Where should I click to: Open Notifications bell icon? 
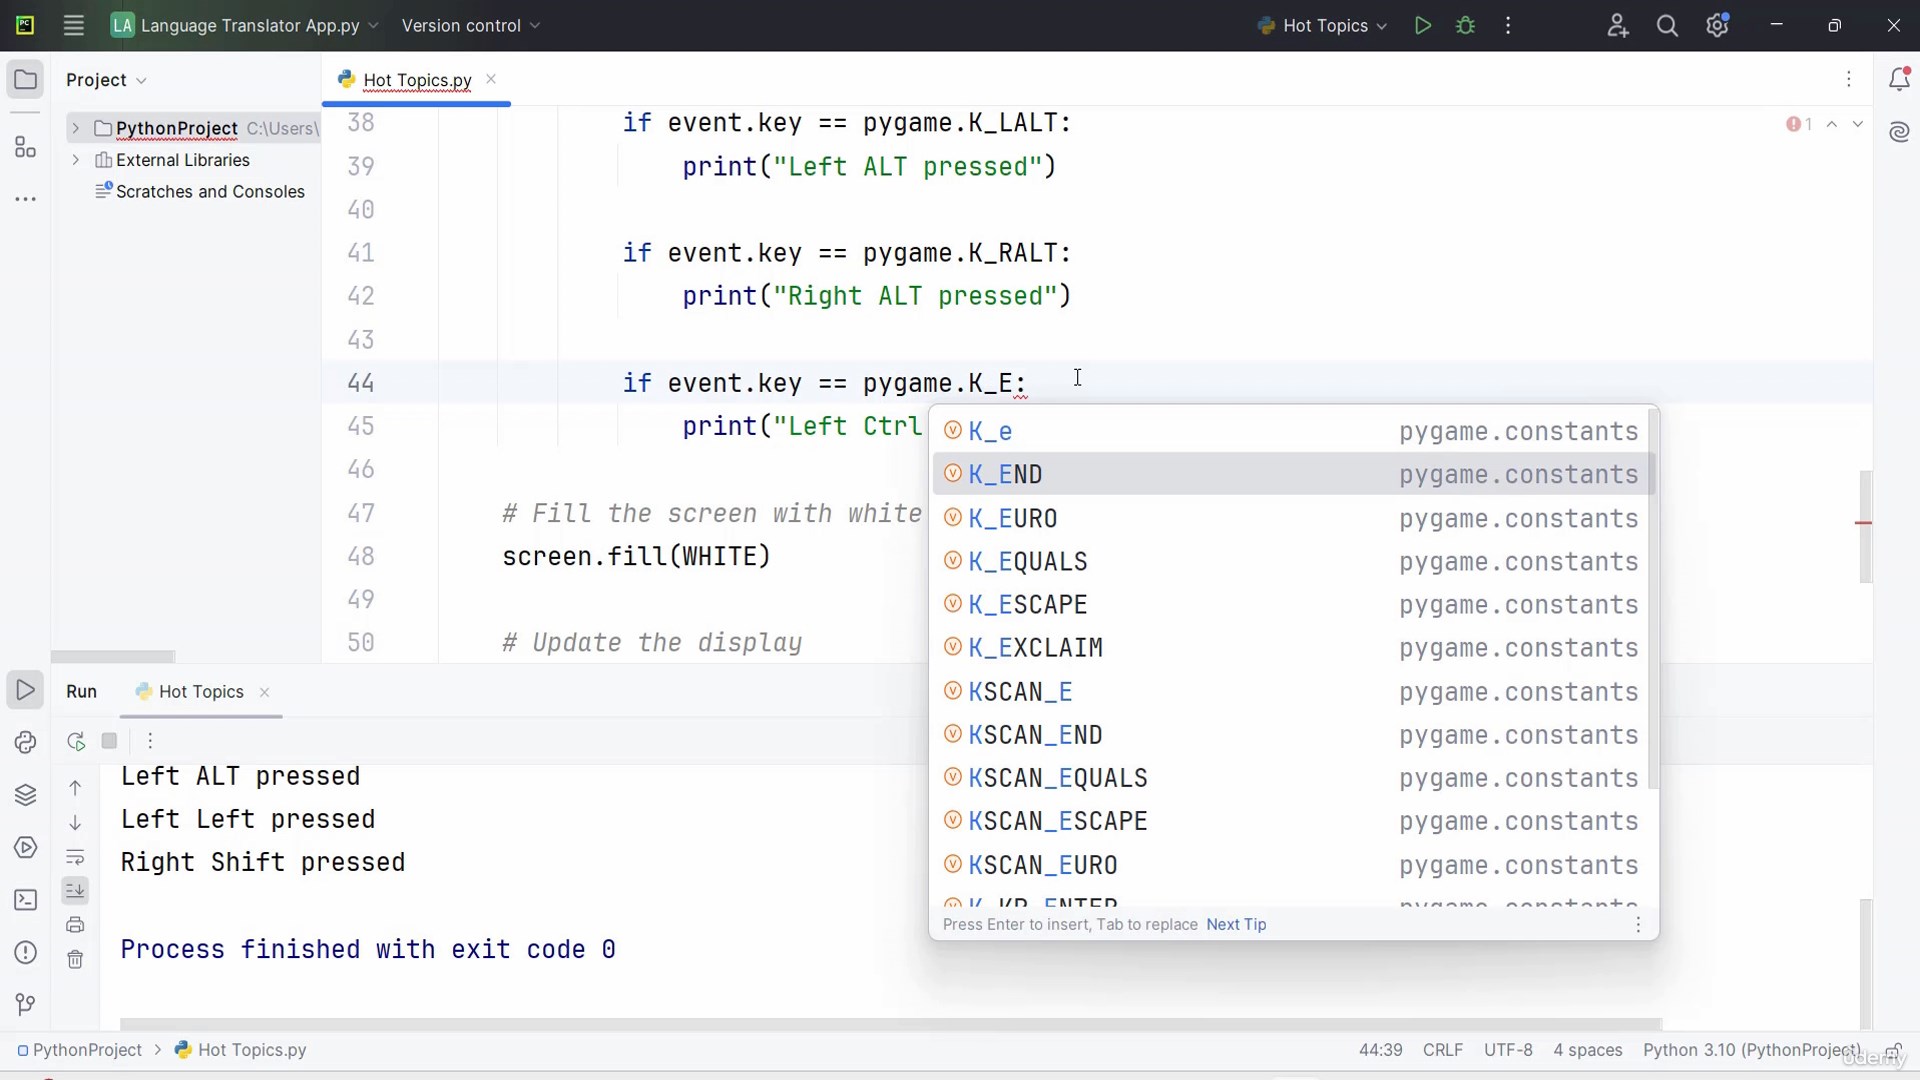click(1899, 80)
